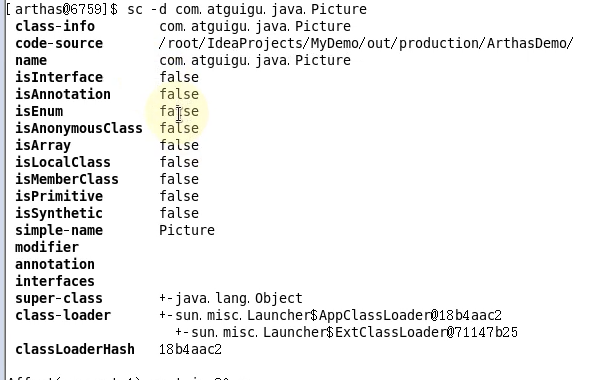Click the isEnum false value
Screen dimensions: 596x380
pos(179,111)
